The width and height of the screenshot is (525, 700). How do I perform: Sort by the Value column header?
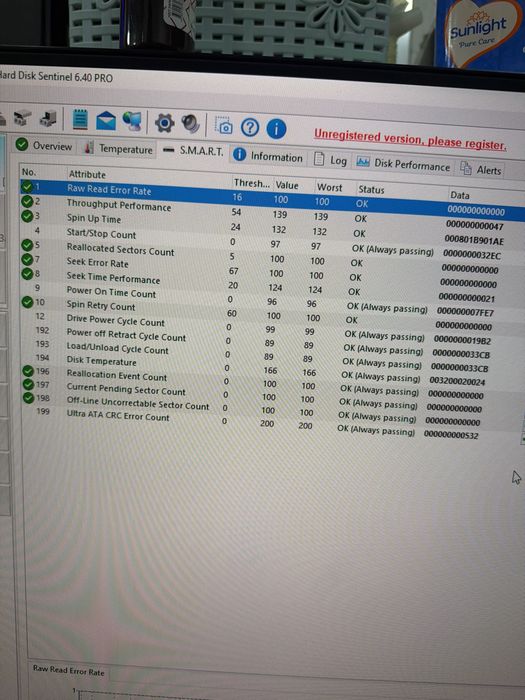coord(287,185)
